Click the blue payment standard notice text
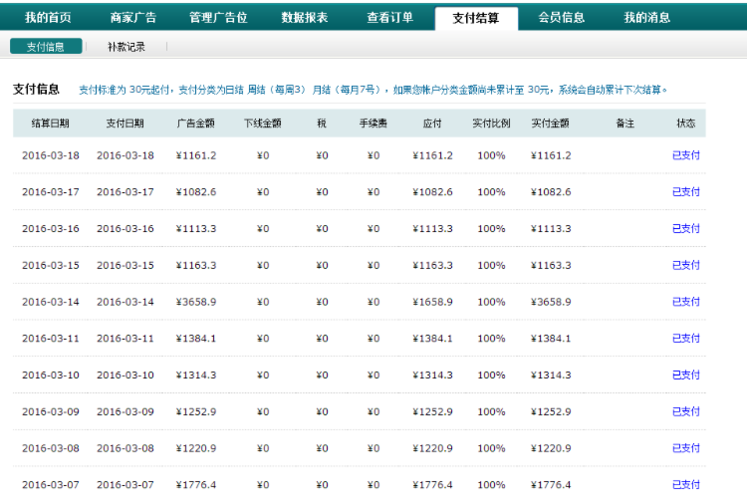Viewport: 747px width, 500px height. [x=373, y=90]
